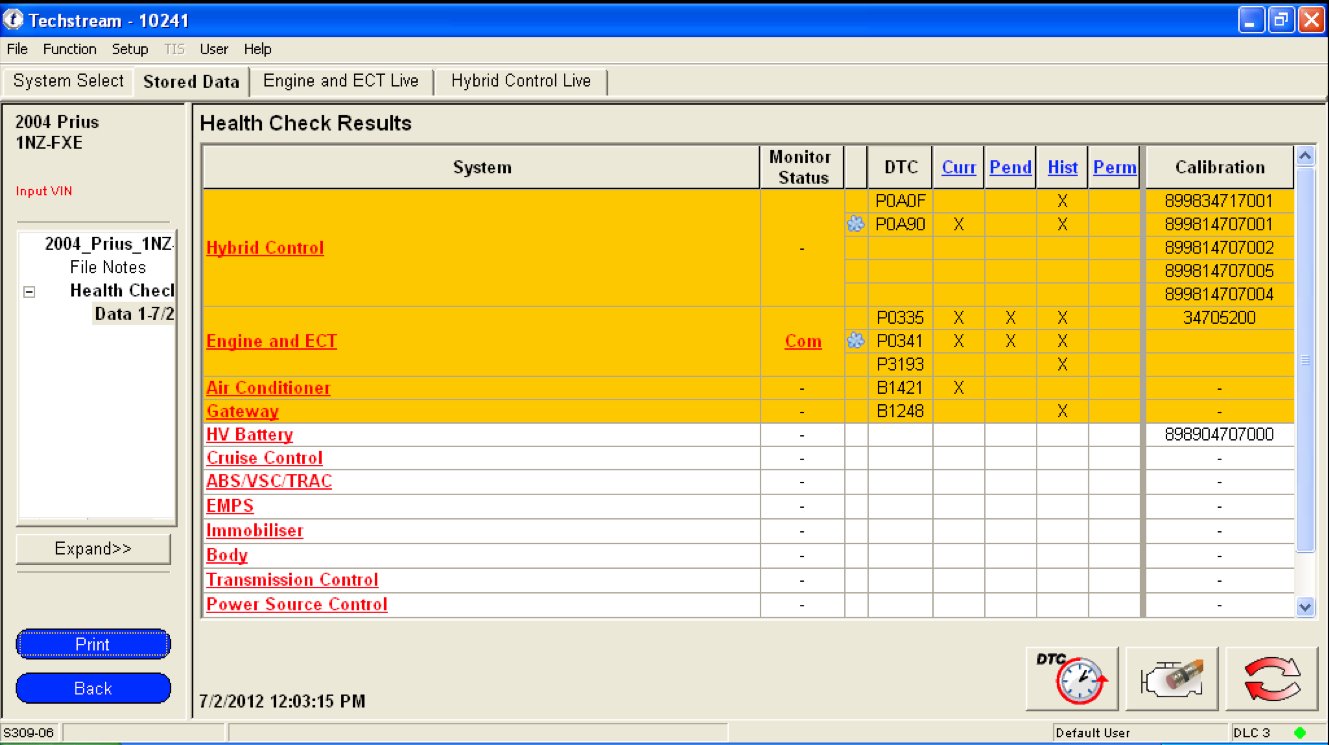Viewport: 1329px width, 745px height.
Task: Click the timestamp 7/2/2012 12:03:15 PM
Action: click(282, 701)
